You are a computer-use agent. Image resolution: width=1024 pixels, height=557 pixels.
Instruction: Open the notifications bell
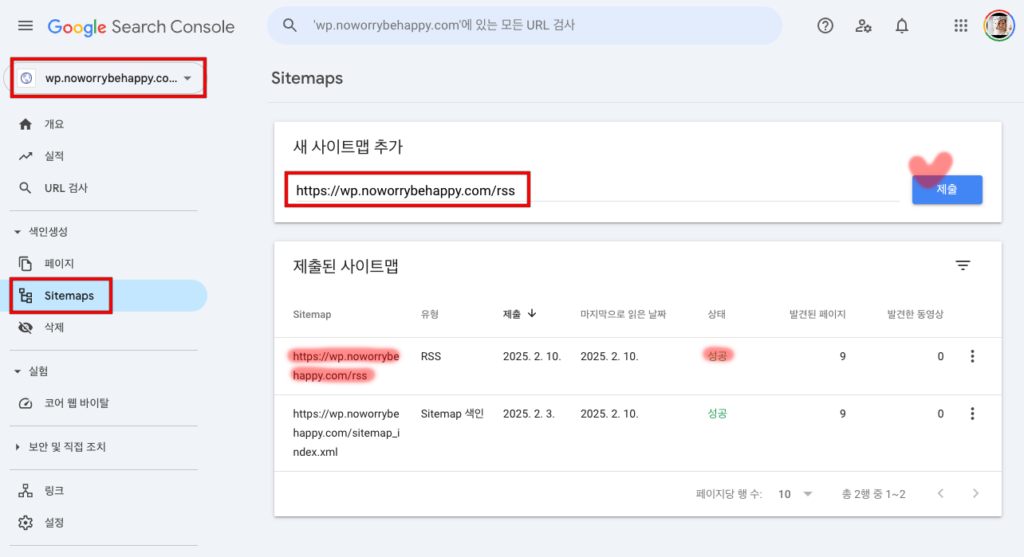coord(902,25)
